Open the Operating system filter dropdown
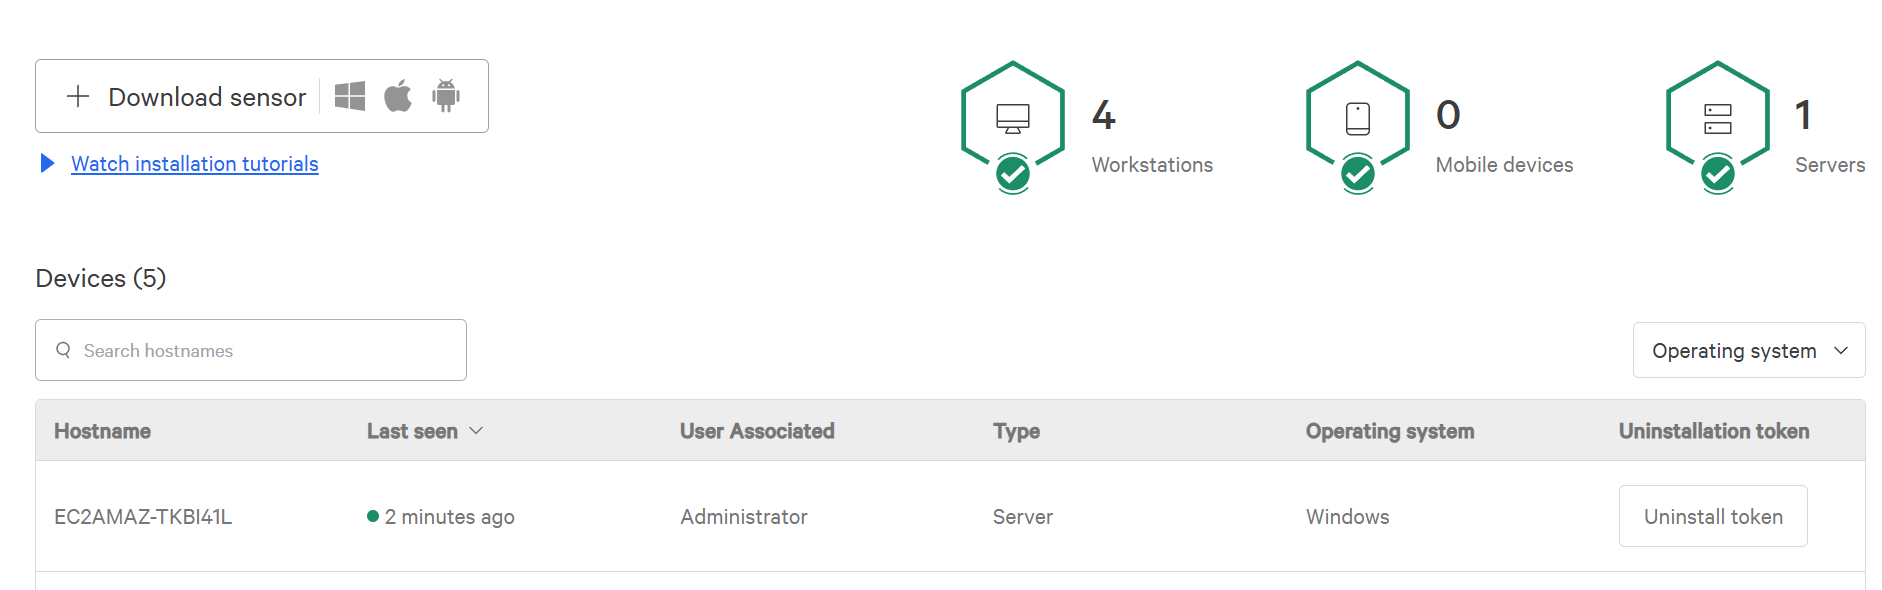The height and width of the screenshot is (590, 1882). tap(1748, 350)
